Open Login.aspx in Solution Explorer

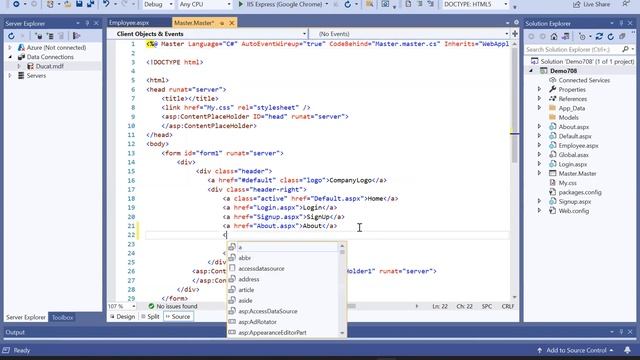point(573,164)
